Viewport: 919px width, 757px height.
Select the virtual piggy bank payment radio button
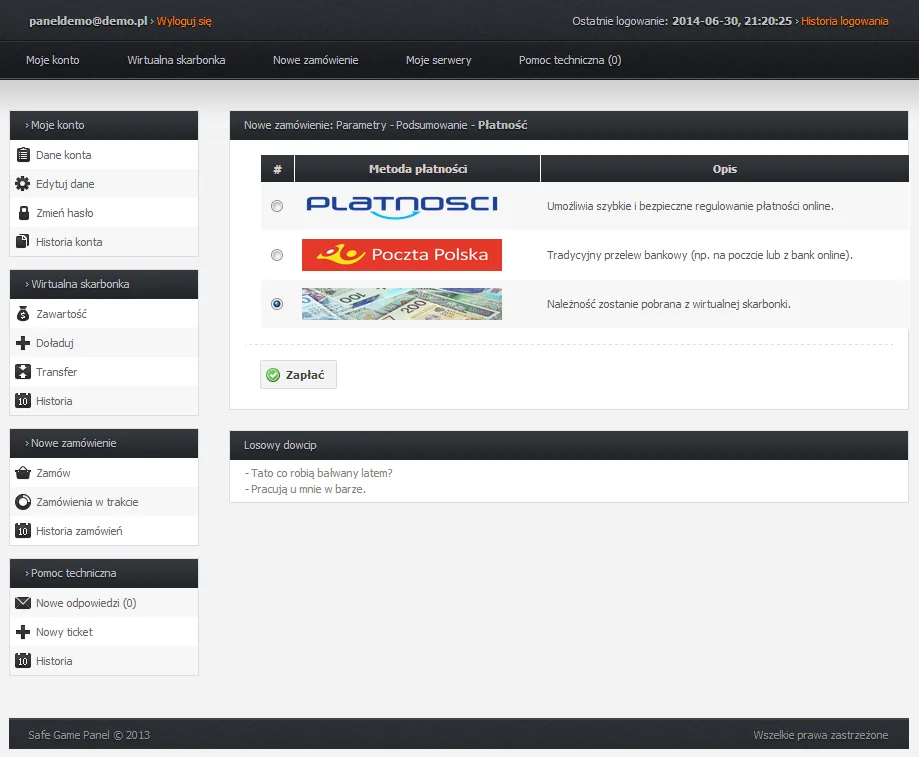tap(277, 304)
